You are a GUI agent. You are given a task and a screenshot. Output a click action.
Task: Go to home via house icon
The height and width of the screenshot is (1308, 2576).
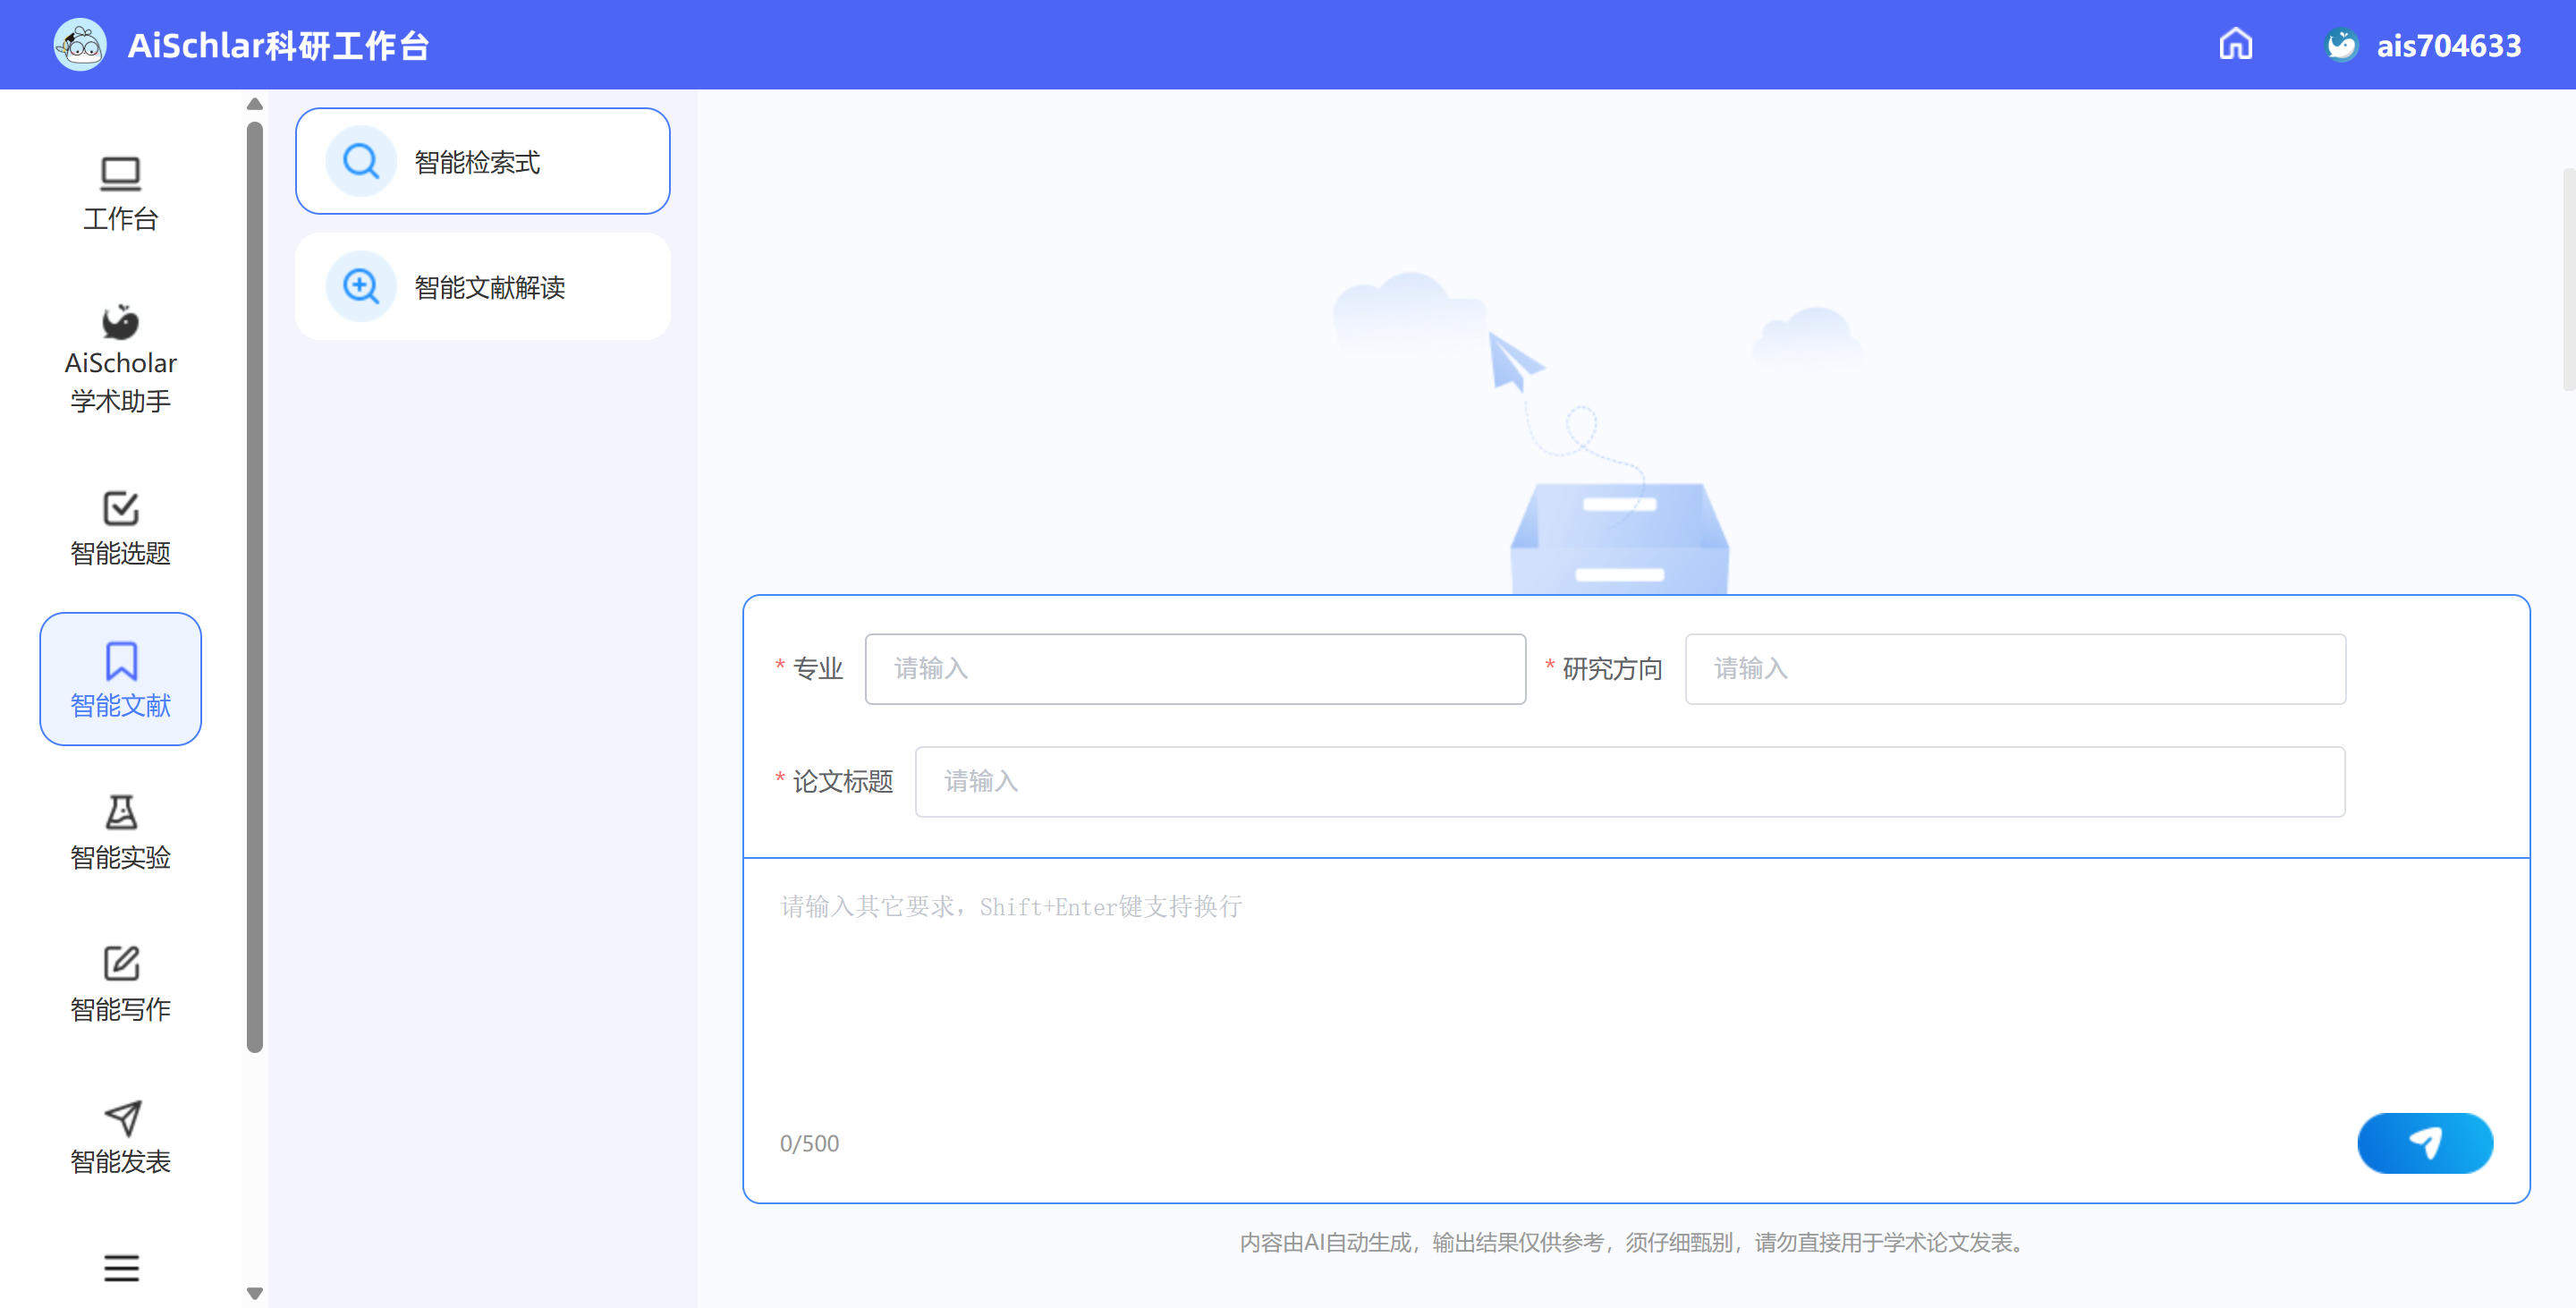pos(2235,44)
